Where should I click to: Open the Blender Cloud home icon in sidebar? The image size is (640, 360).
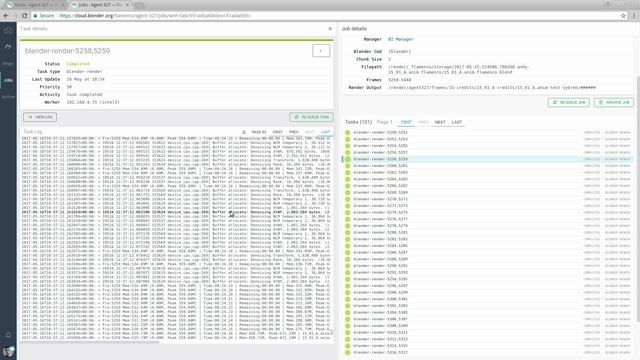tap(8, 31)
